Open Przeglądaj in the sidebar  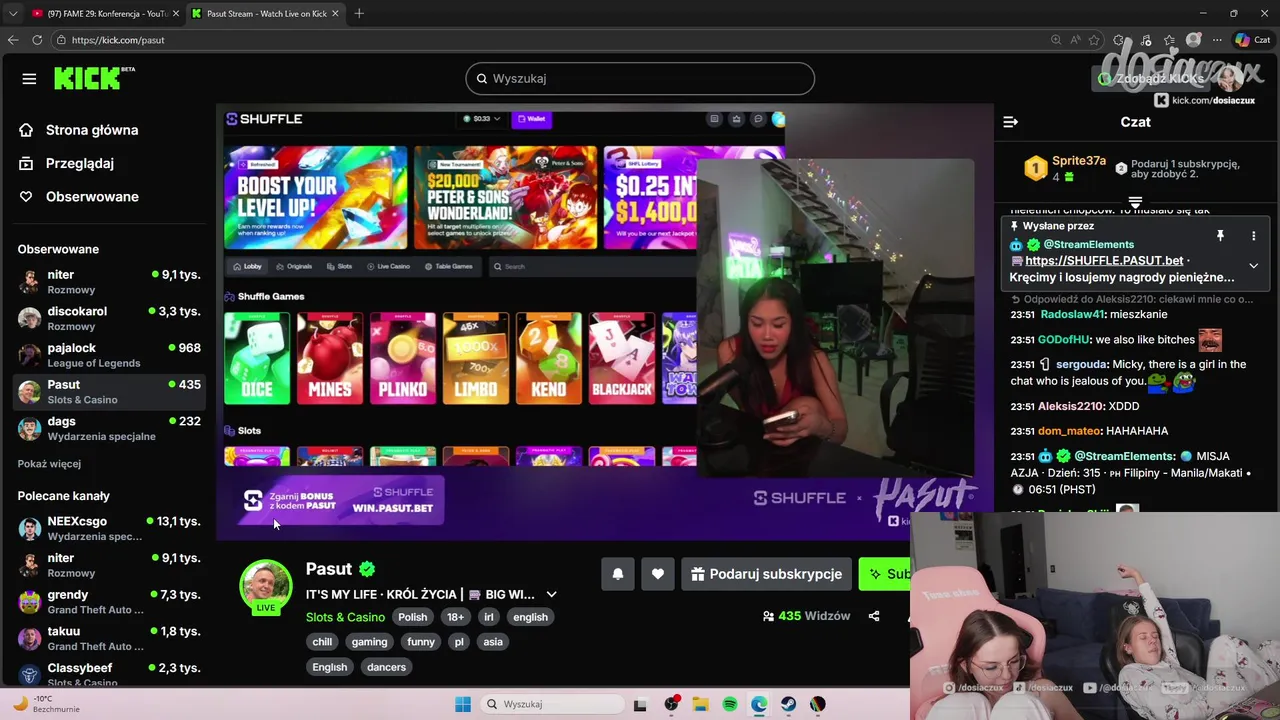[x=80, y=163]
